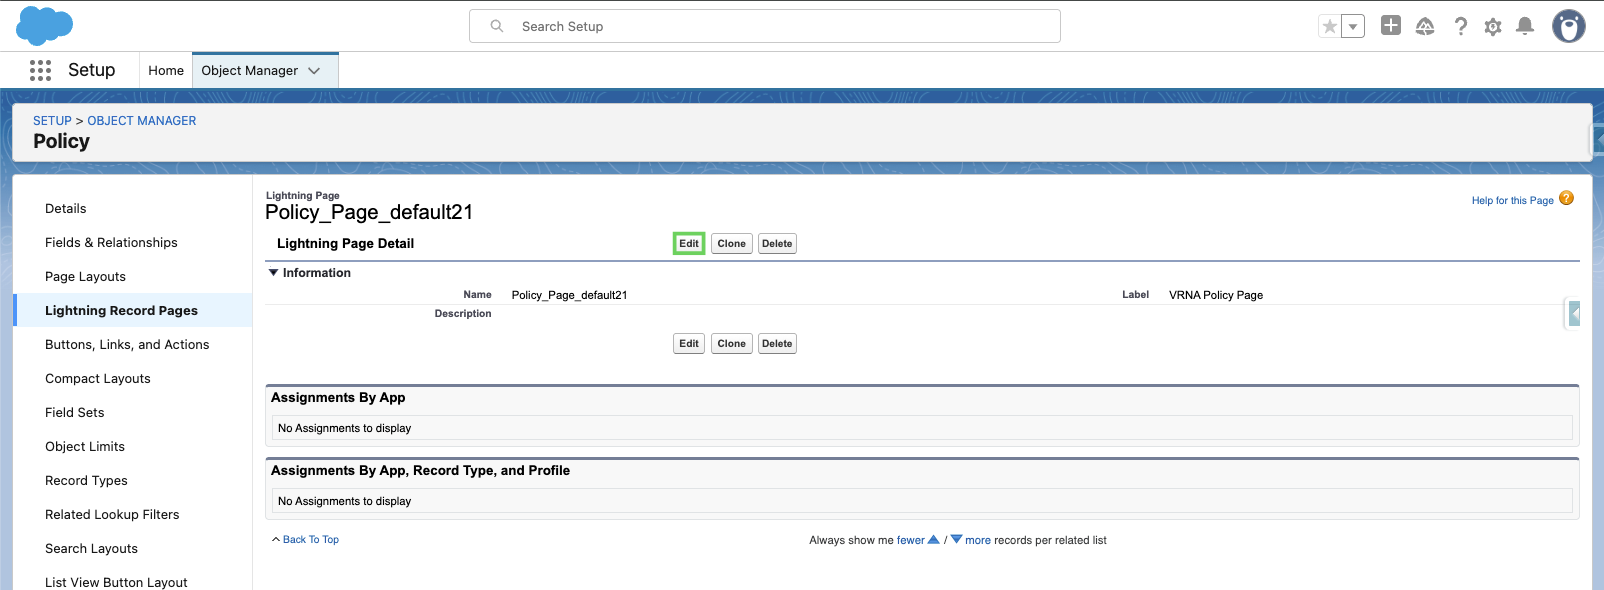Screen dimensions: 1604x590
Task: Open Search Layouts in the sidebar
Action: 92,548
